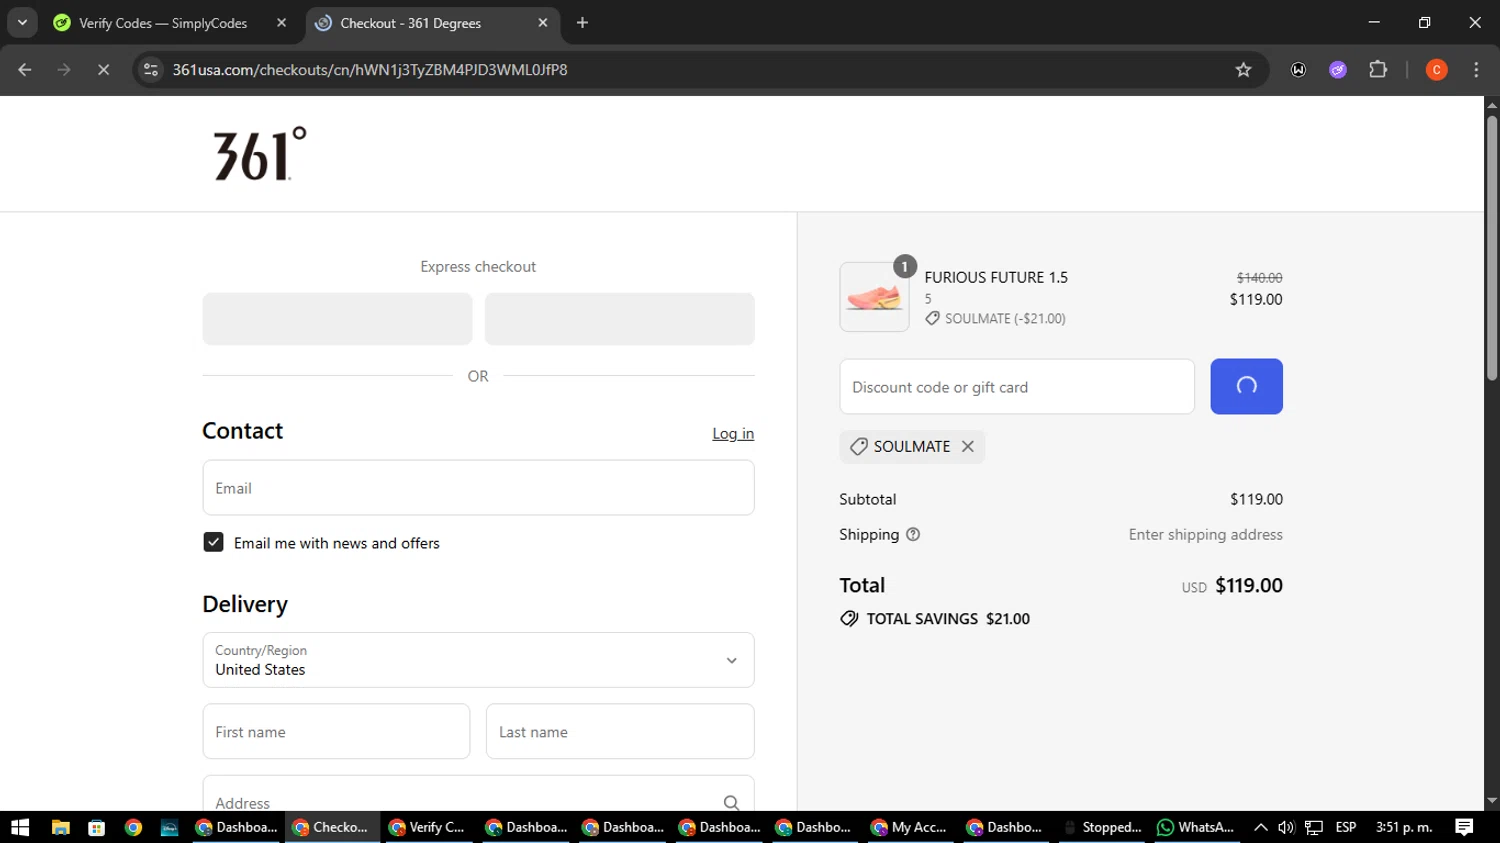Open the Chrome profile C avatar
Screen dimensions: 1500x843
pos(1436,70)
